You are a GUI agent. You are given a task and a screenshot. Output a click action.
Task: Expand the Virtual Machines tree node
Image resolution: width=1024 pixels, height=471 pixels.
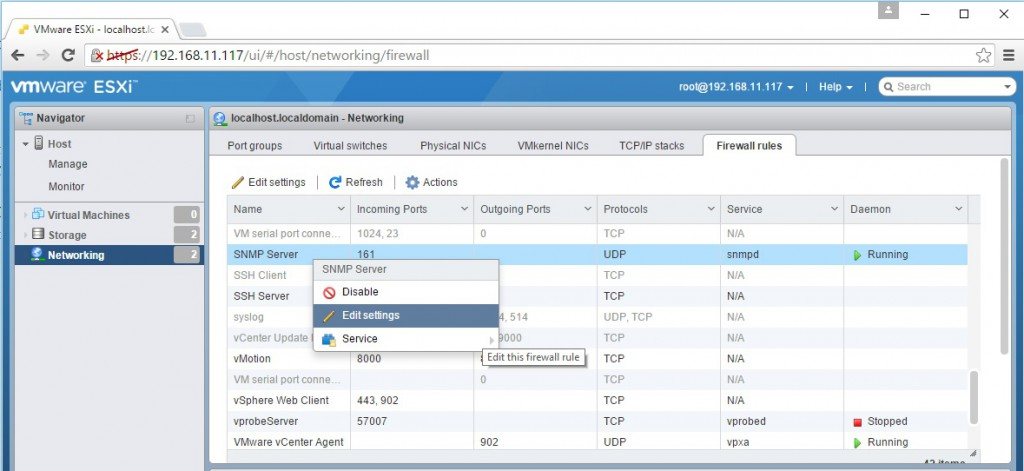pyautogui.click(x=25, y=215)
